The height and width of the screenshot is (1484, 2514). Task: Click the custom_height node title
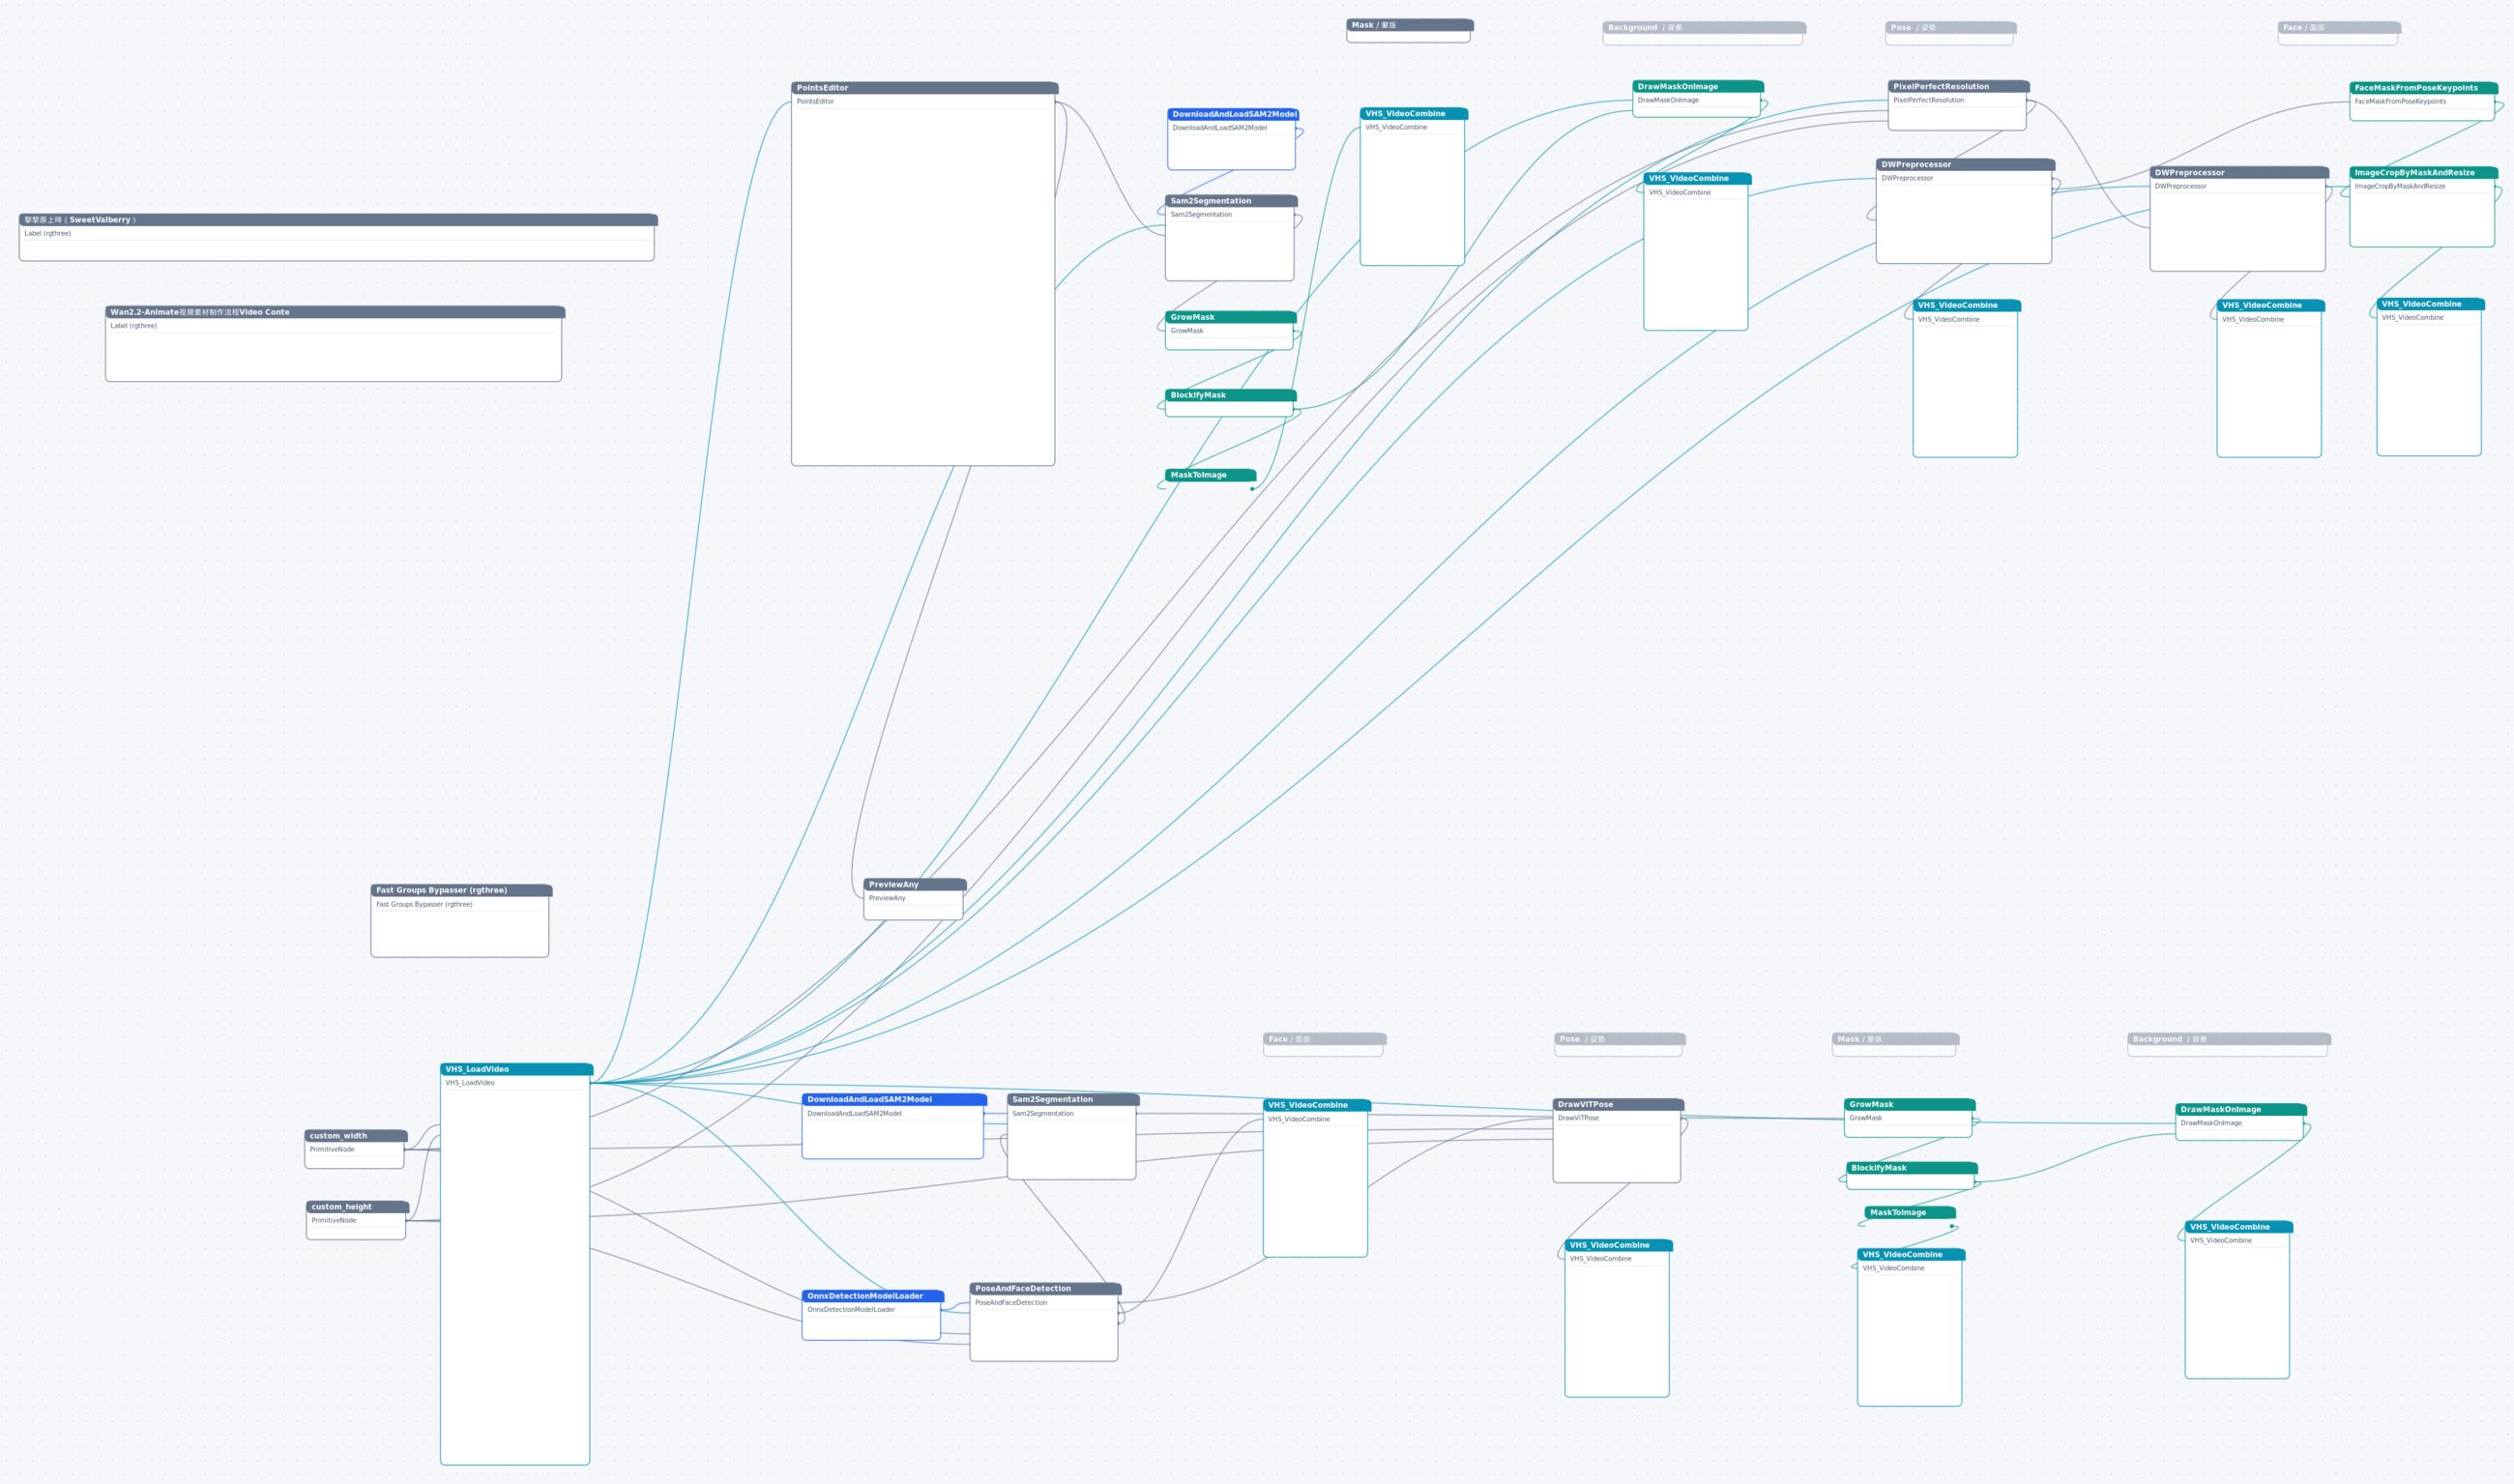pos(357,1207)
